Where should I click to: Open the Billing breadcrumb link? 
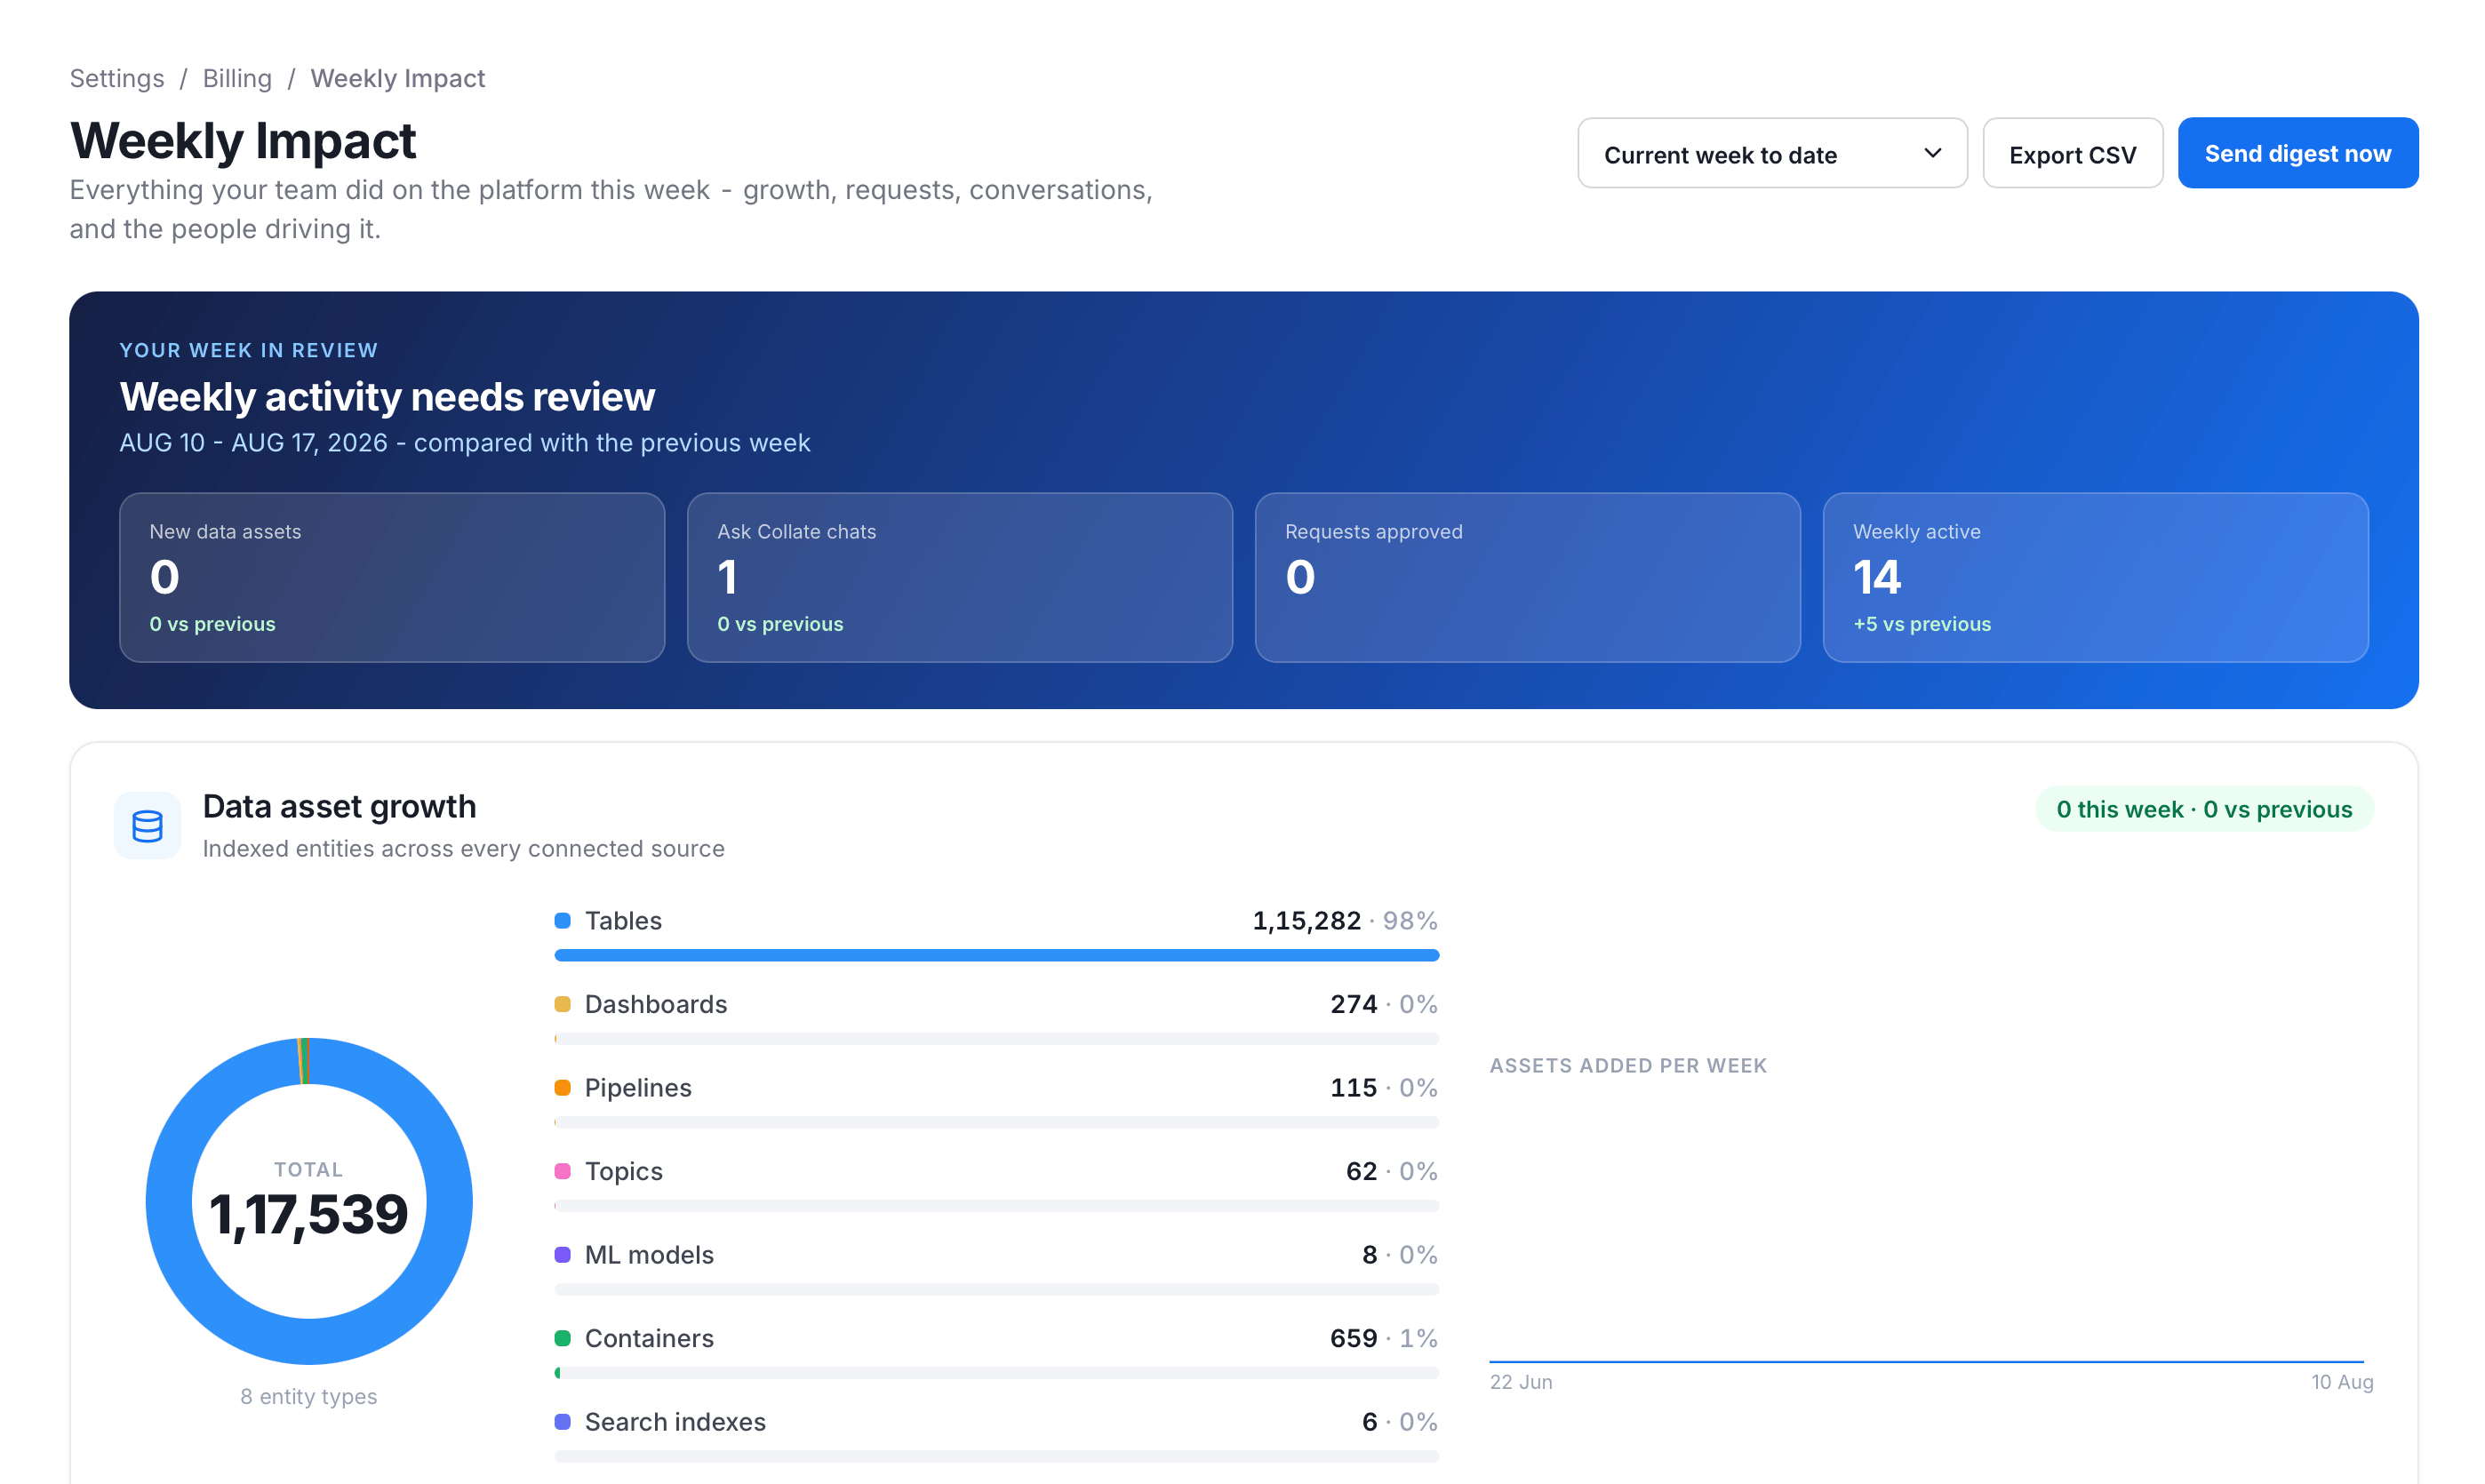pos(237,79)
